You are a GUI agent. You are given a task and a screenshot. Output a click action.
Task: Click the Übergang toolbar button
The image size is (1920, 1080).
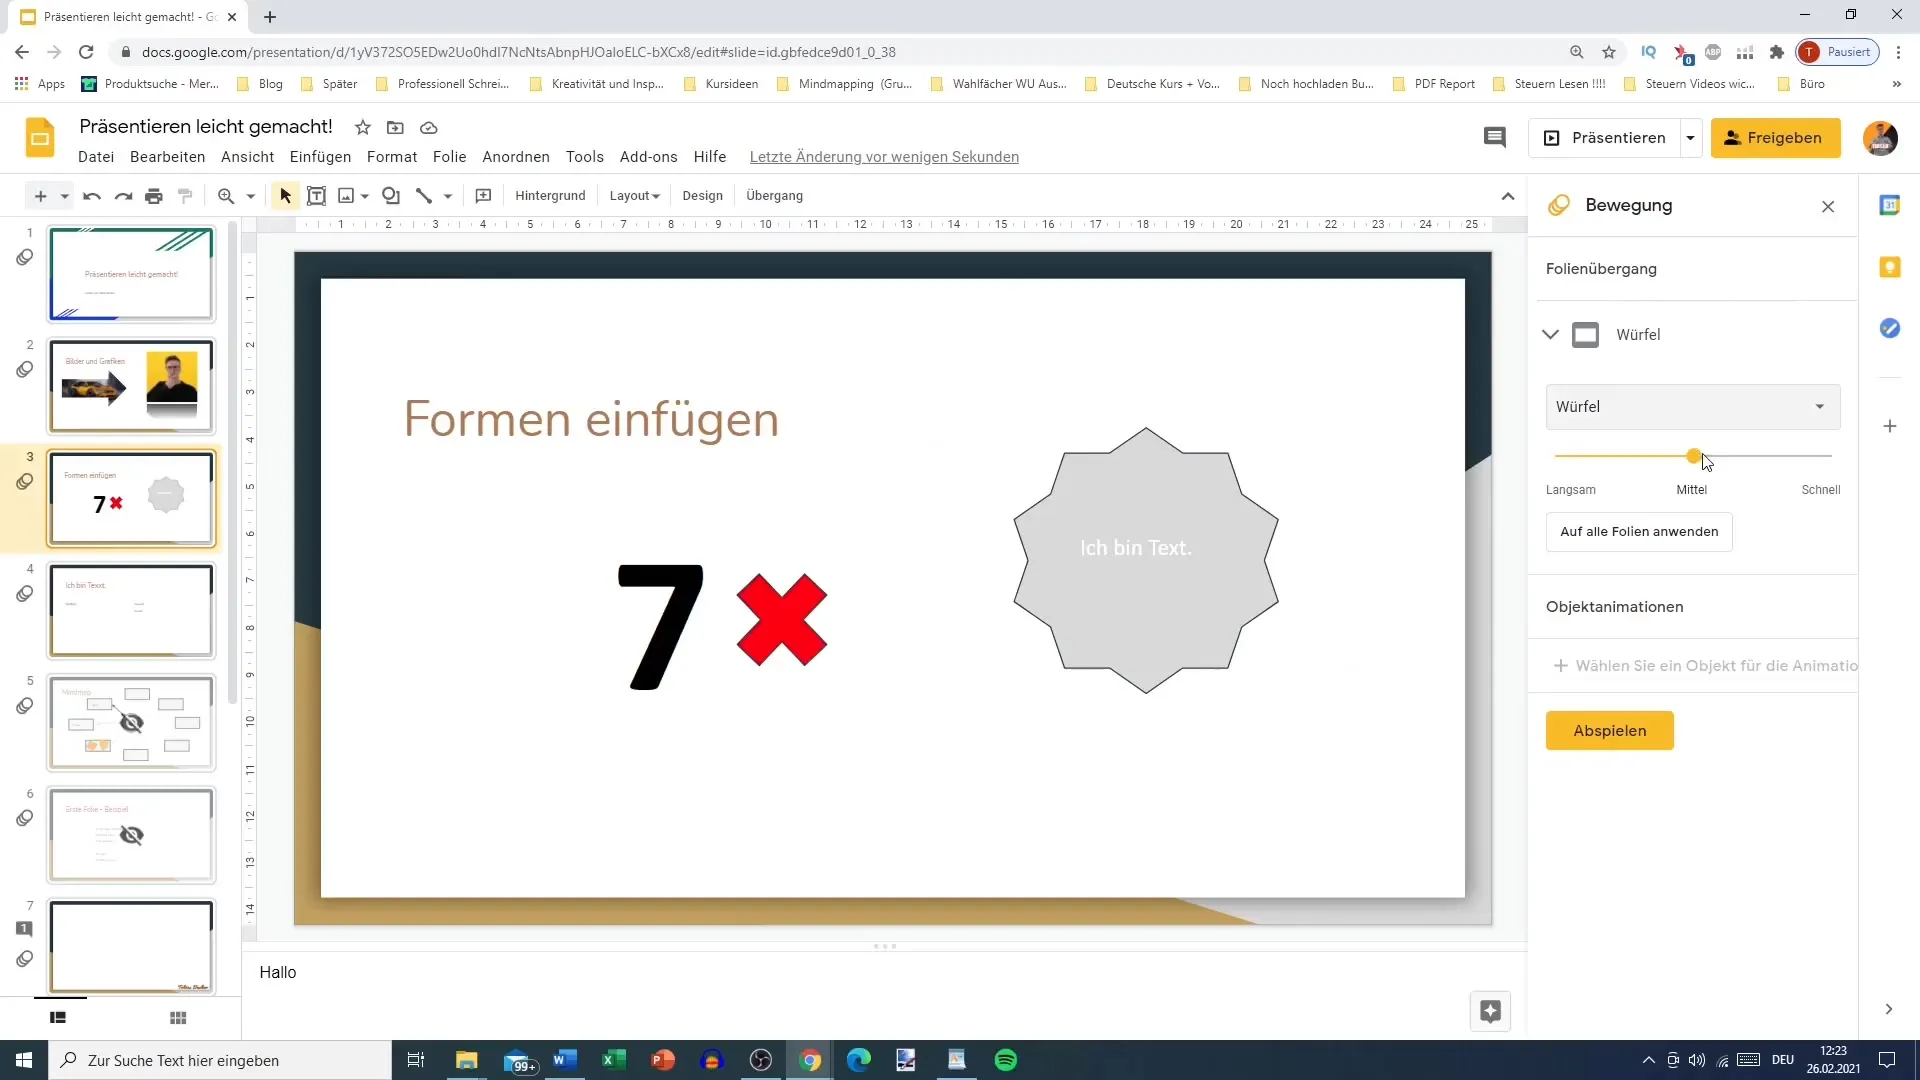tap(774, 196)
